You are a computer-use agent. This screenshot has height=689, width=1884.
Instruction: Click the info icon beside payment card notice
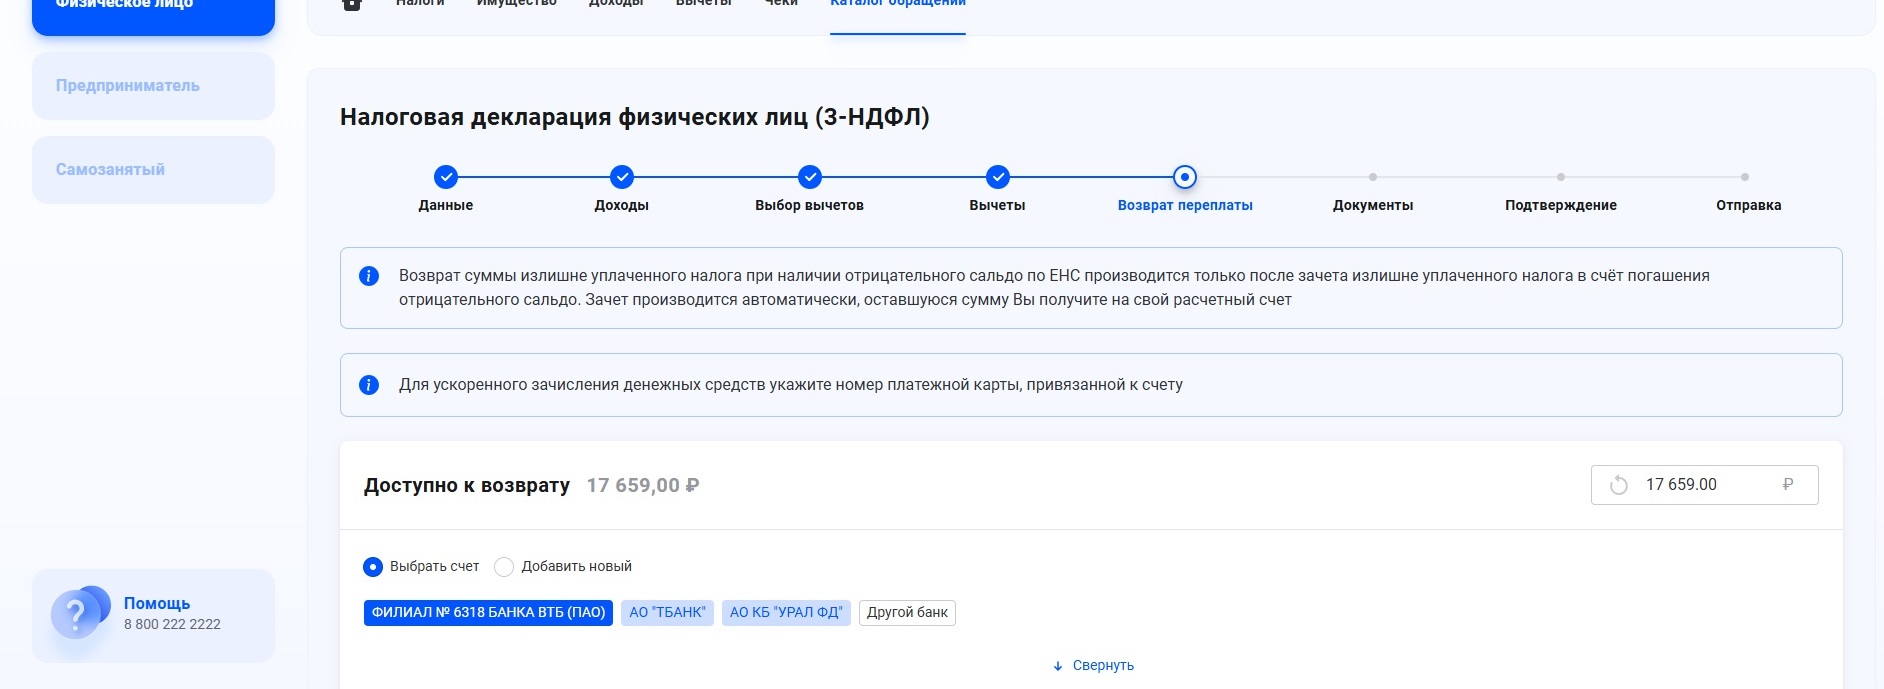(x=369, y=385)
